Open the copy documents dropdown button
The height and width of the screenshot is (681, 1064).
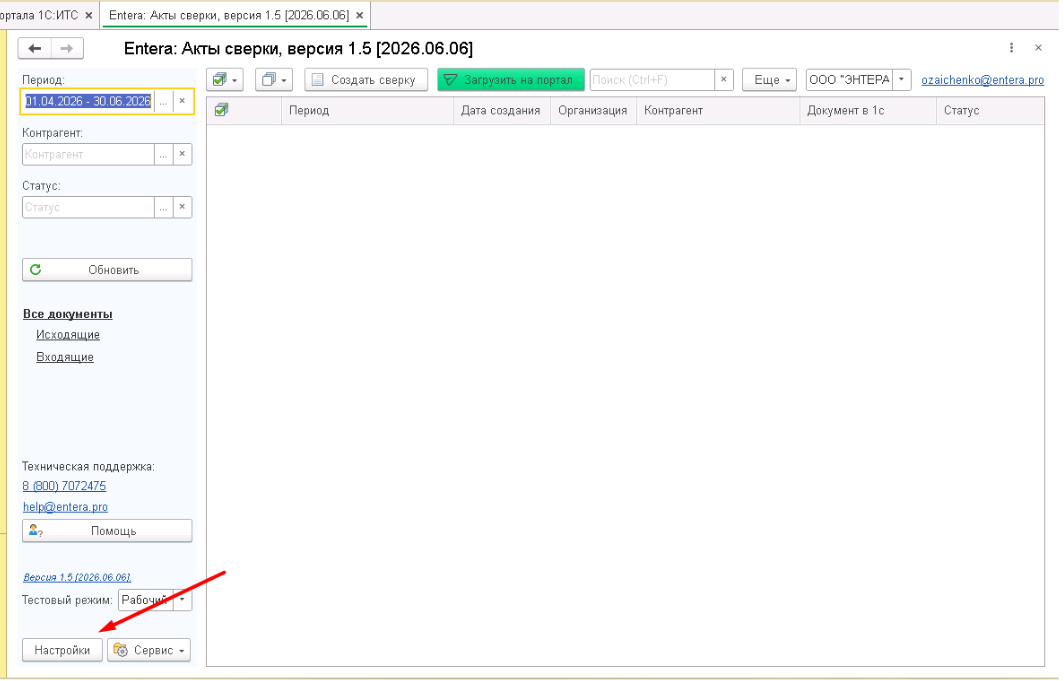(273, 80)
